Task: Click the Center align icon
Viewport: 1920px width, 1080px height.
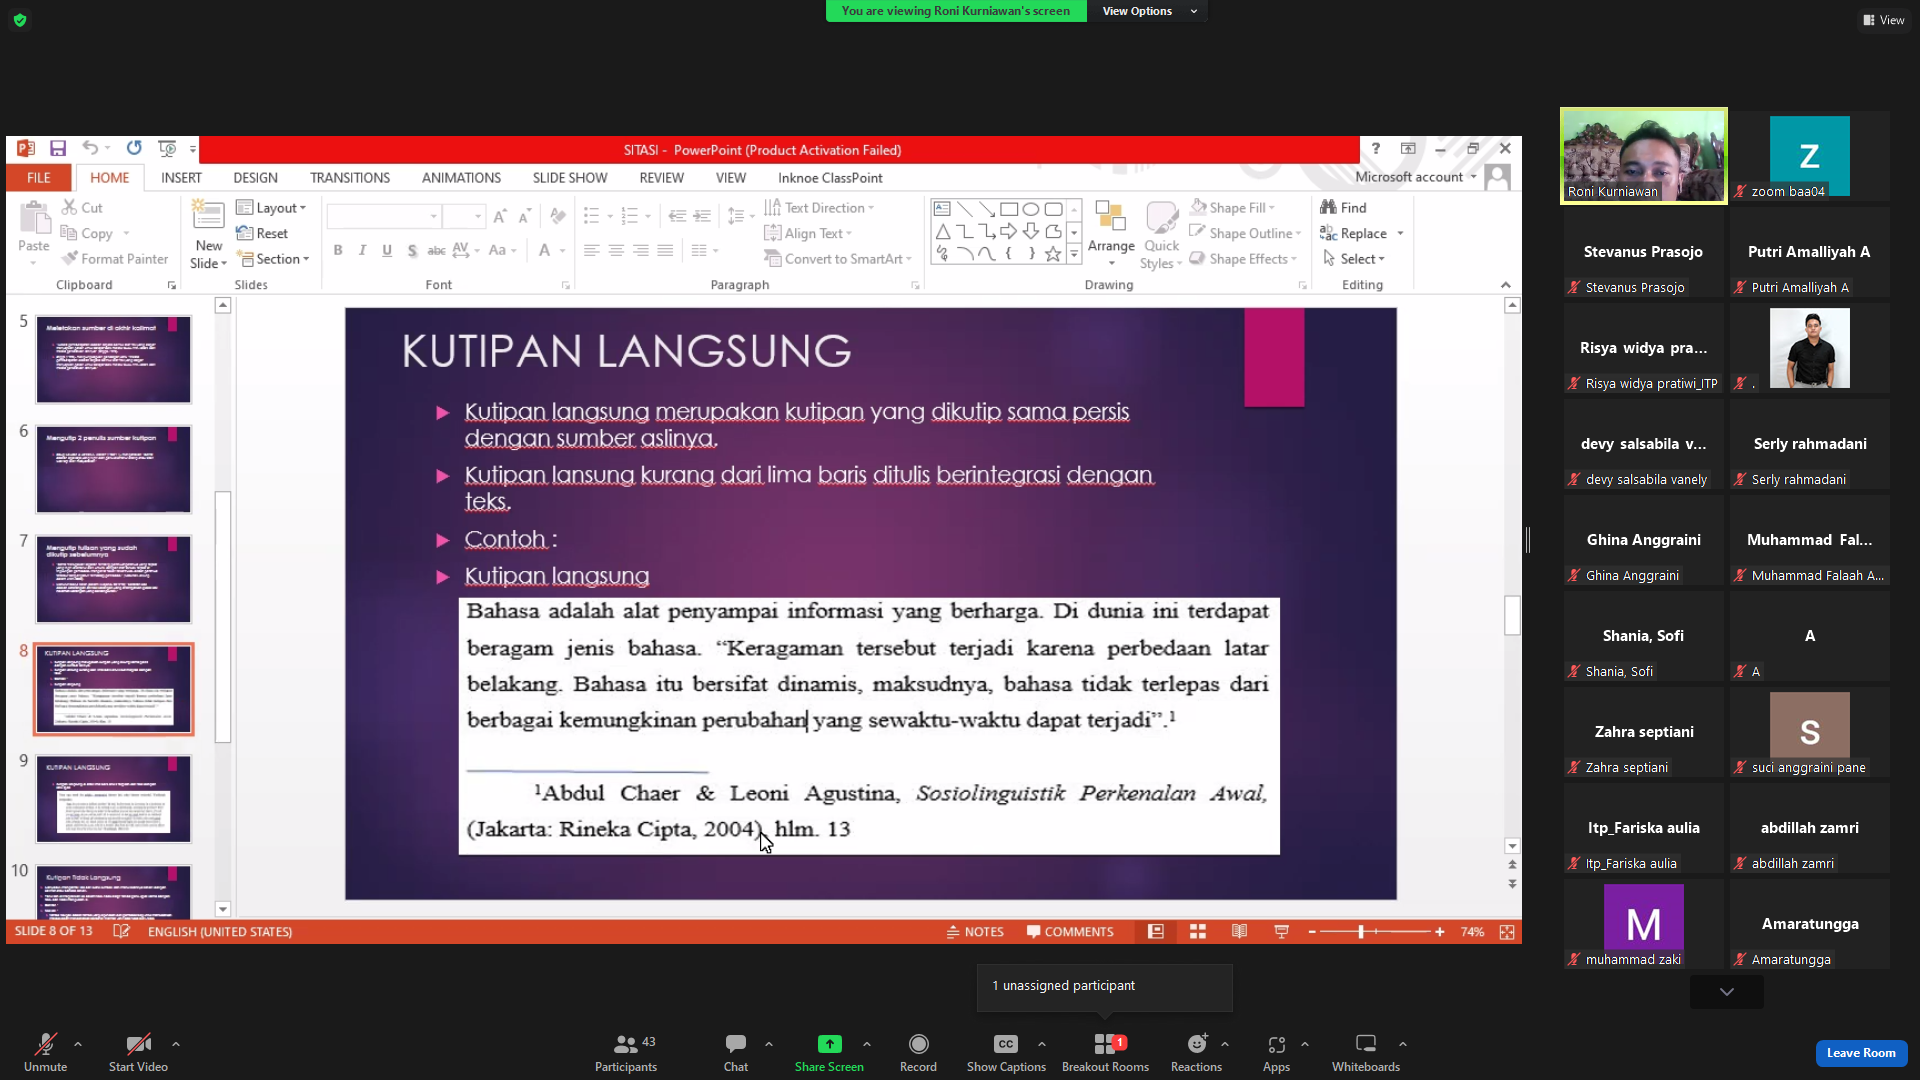Action: [616, 250]
